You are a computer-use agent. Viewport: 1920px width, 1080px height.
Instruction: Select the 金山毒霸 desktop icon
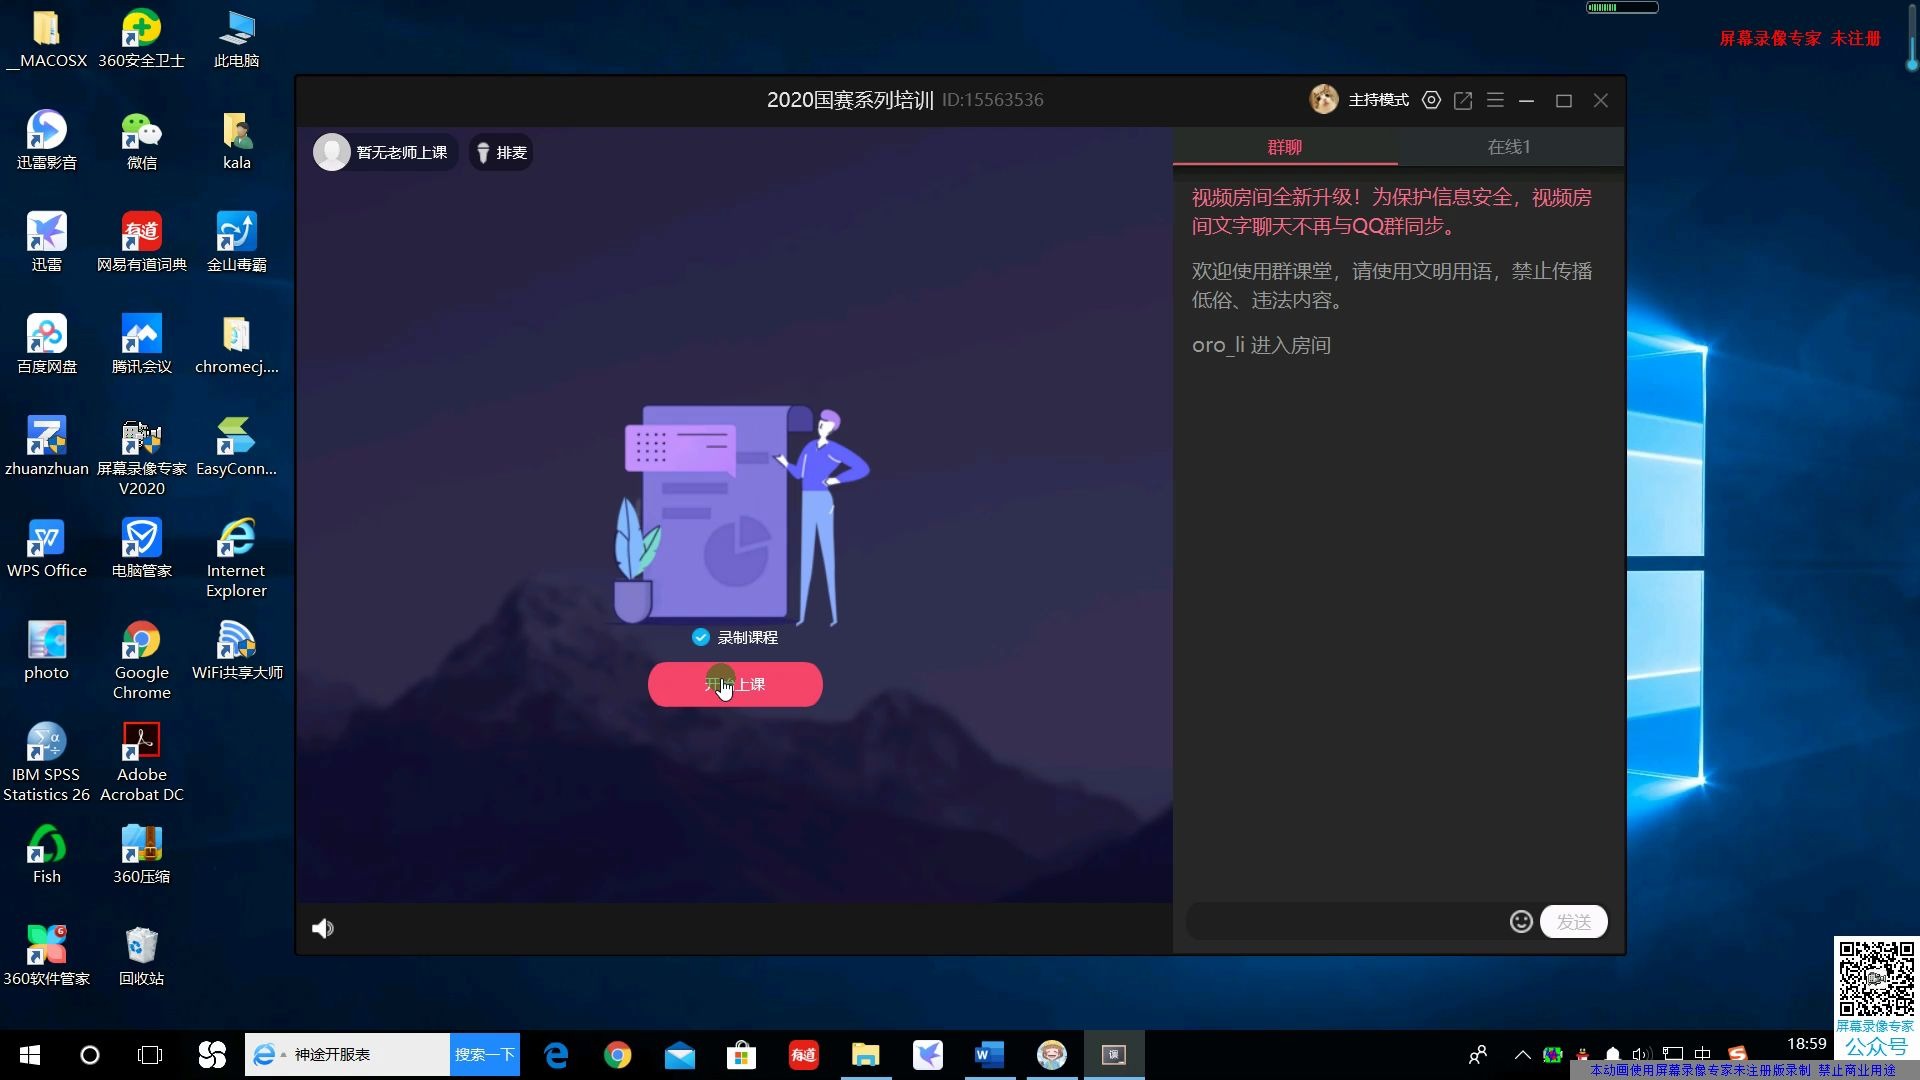pos(236,243)
